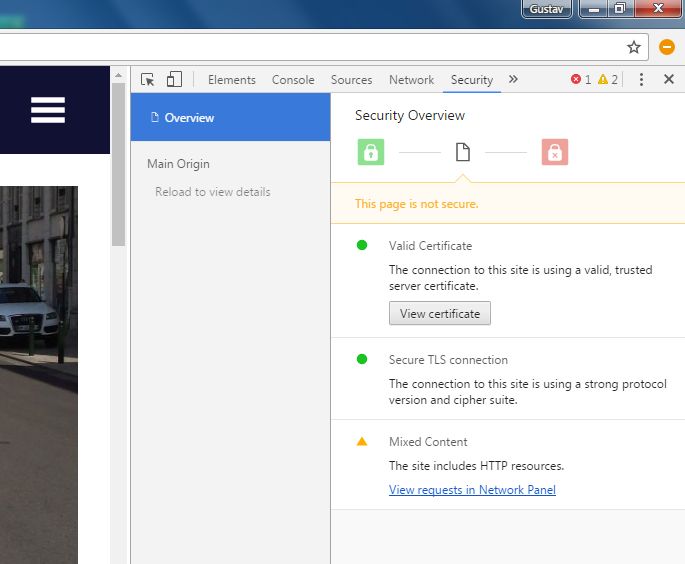
Task: Click the green secure lock icon
Action: (x=371, y=152)
